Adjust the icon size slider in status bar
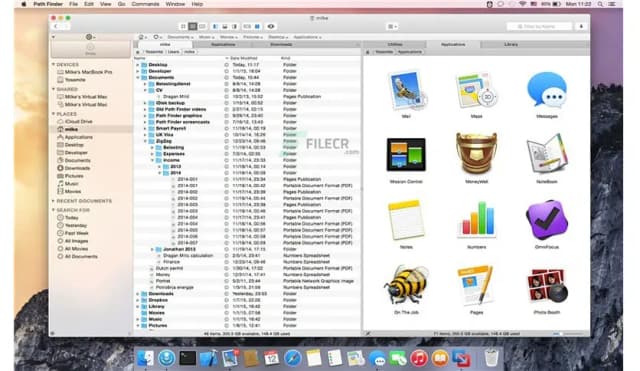Image resolution: width=640 pixels, height=371 pixels. (x=569, y=333)
